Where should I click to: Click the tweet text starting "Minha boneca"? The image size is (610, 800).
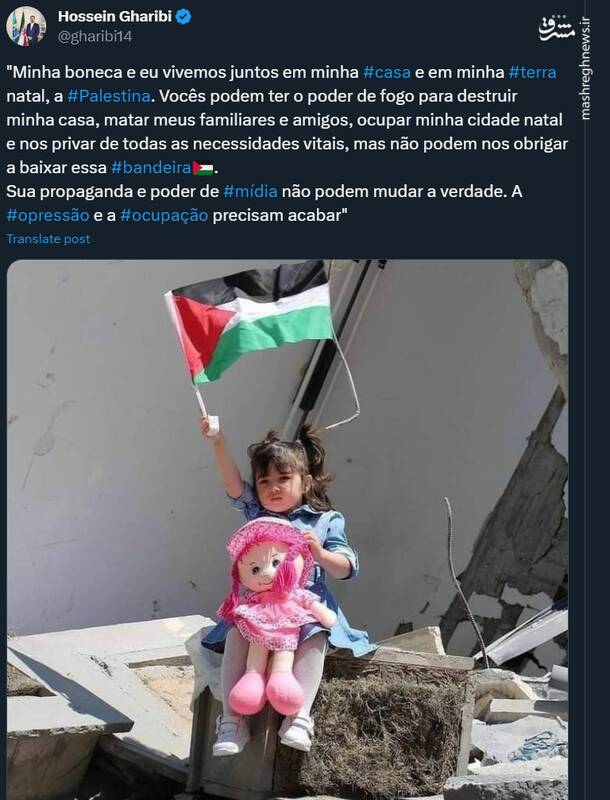(287, 144)
